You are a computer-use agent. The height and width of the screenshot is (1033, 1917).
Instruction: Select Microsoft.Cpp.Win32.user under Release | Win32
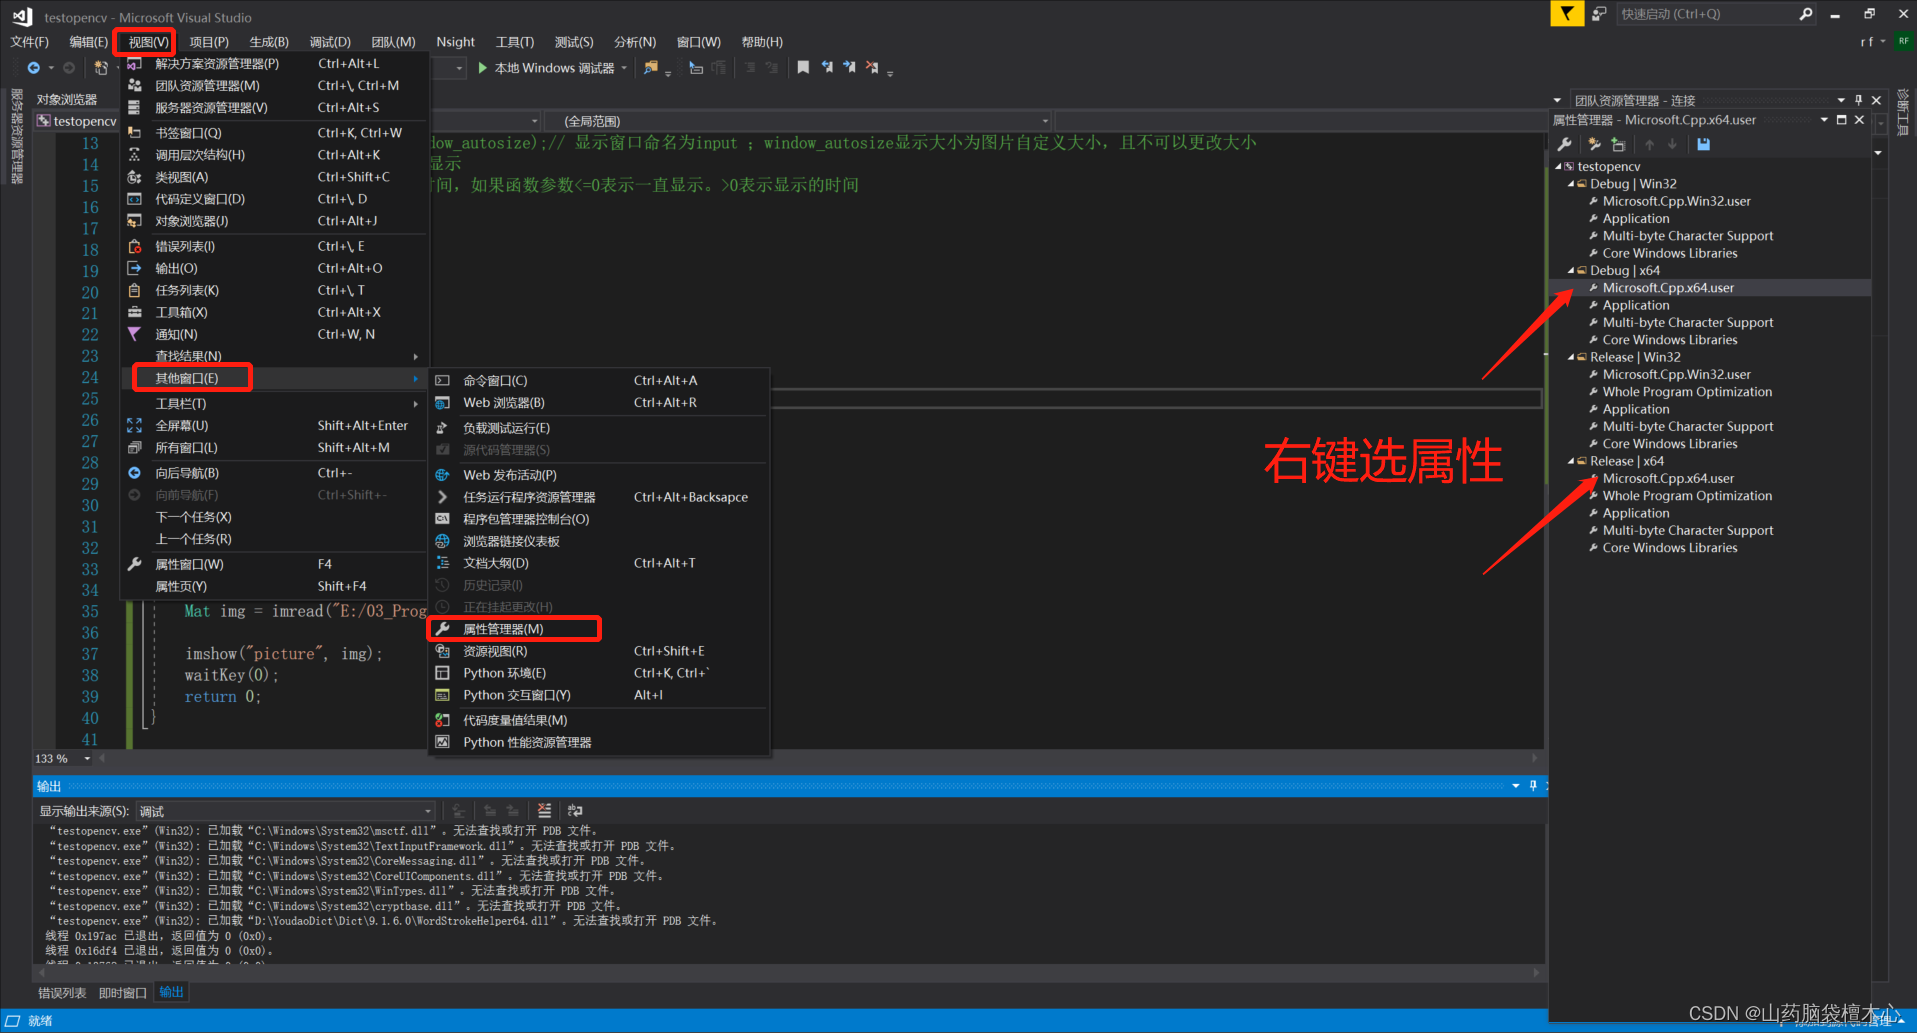(1676, 375)
